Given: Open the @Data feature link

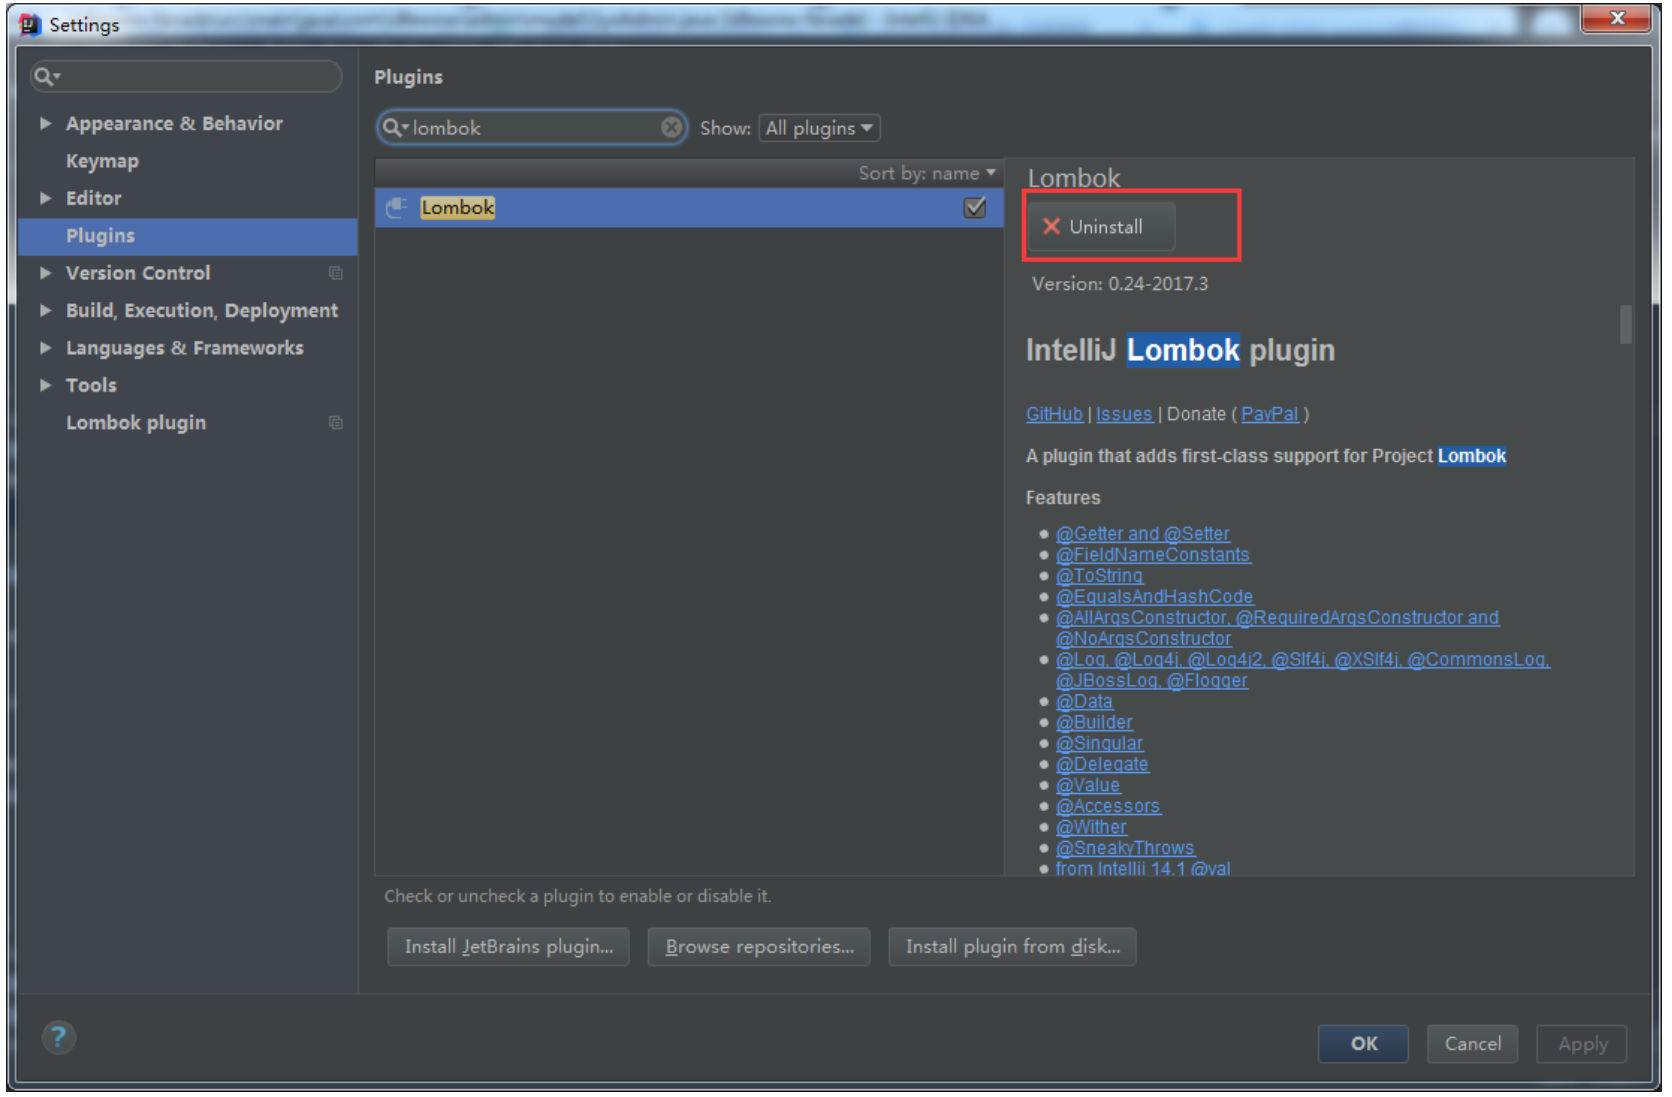Looking at the screenshot, I should coord(1084,702).
